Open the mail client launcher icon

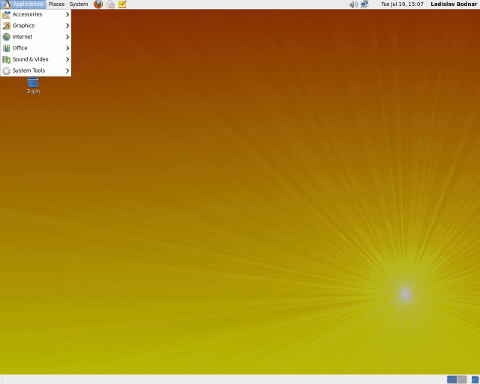110,4
